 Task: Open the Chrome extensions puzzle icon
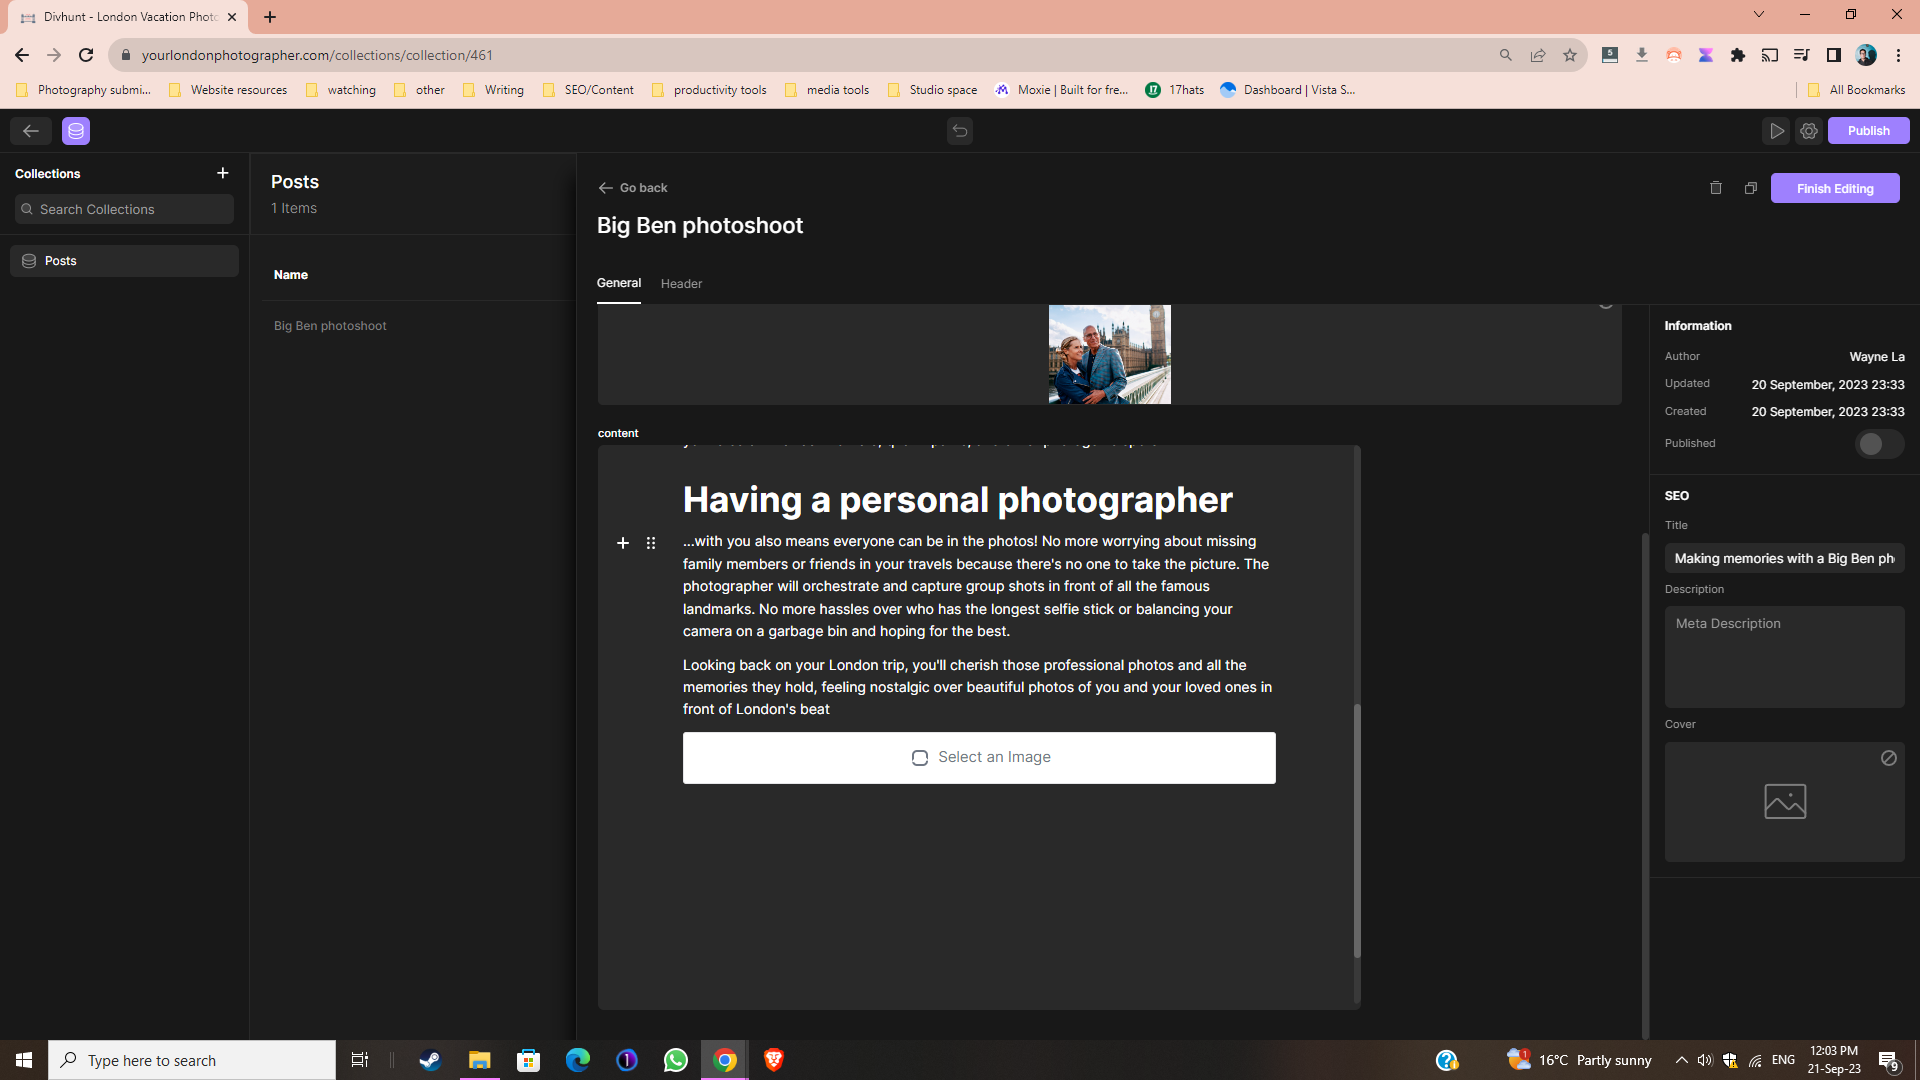[1738, 55]
